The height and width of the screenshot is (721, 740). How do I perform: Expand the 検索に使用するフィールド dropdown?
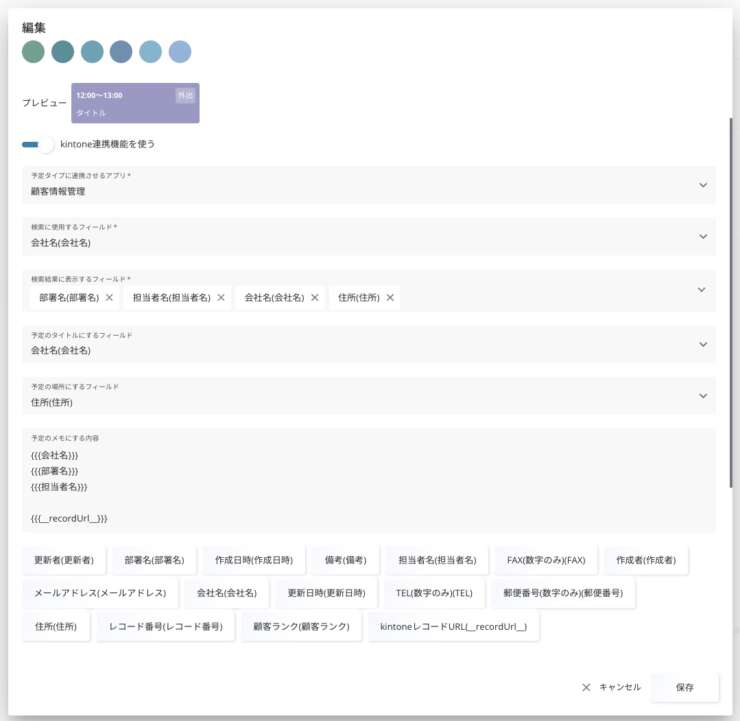click(x=703, y=237)
